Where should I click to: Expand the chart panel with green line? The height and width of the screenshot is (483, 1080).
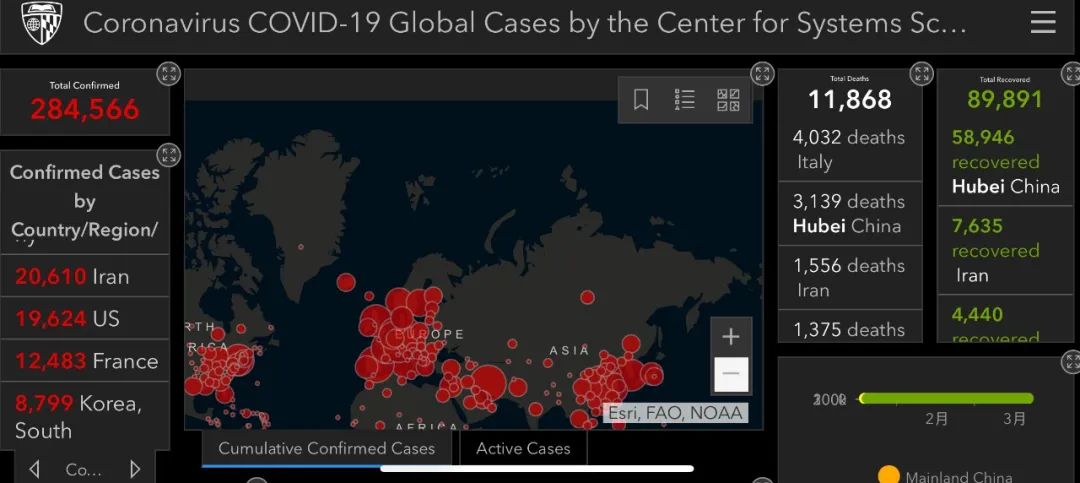coord(1072,362)
